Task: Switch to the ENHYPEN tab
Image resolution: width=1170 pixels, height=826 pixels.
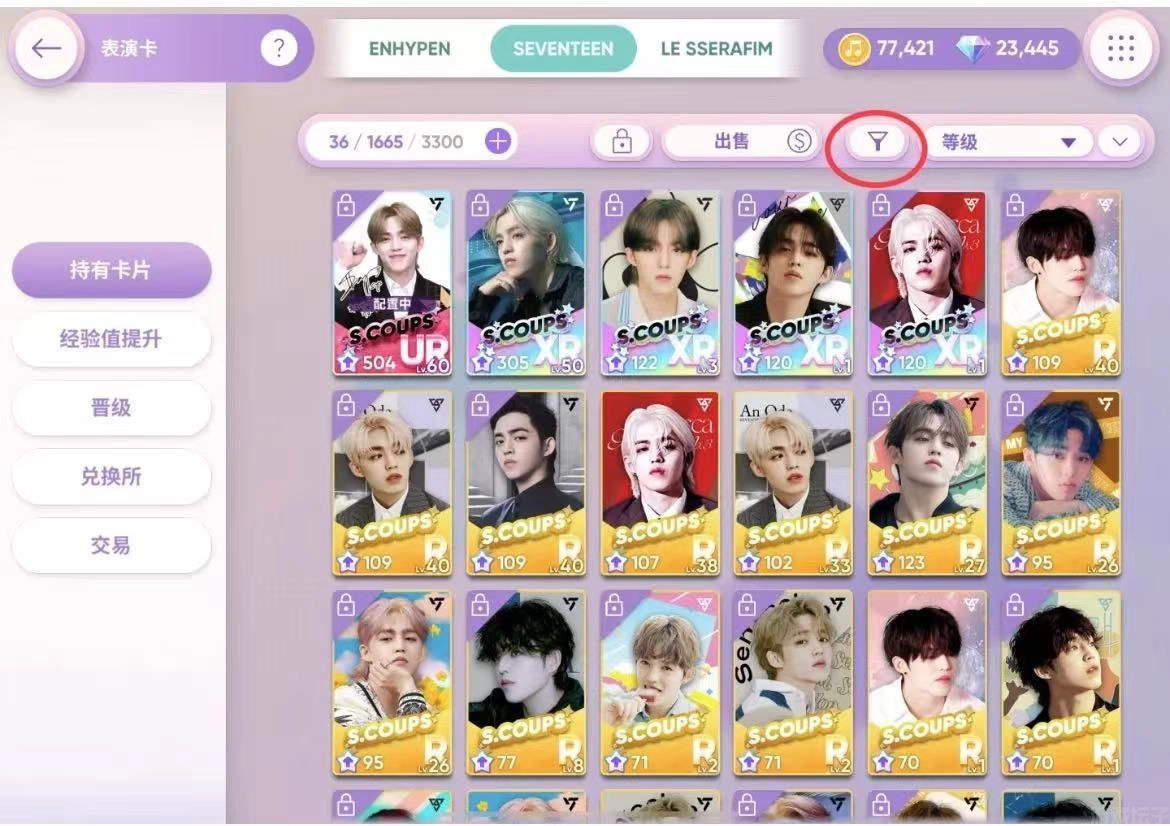Action: tap(410, 49)
